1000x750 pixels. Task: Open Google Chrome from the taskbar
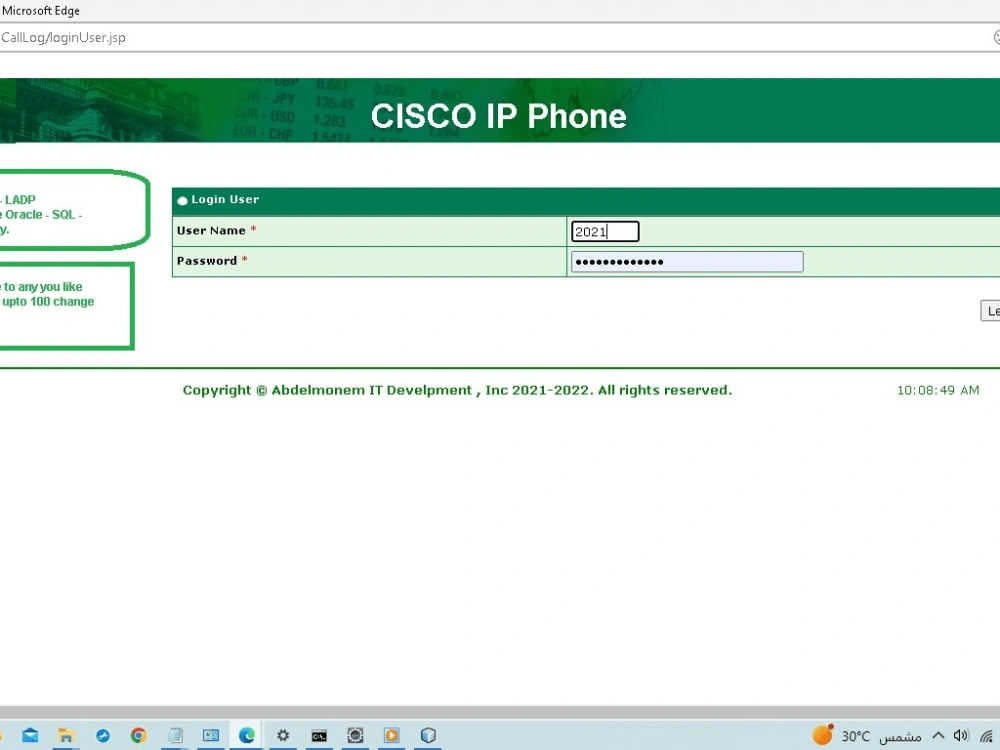pyautogui.click(x=138, y=735)
